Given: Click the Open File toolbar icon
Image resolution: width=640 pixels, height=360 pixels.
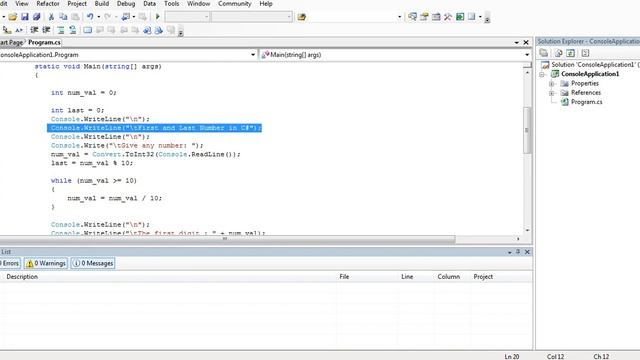Looking at the screenshot, I should (x=13, y=17).
